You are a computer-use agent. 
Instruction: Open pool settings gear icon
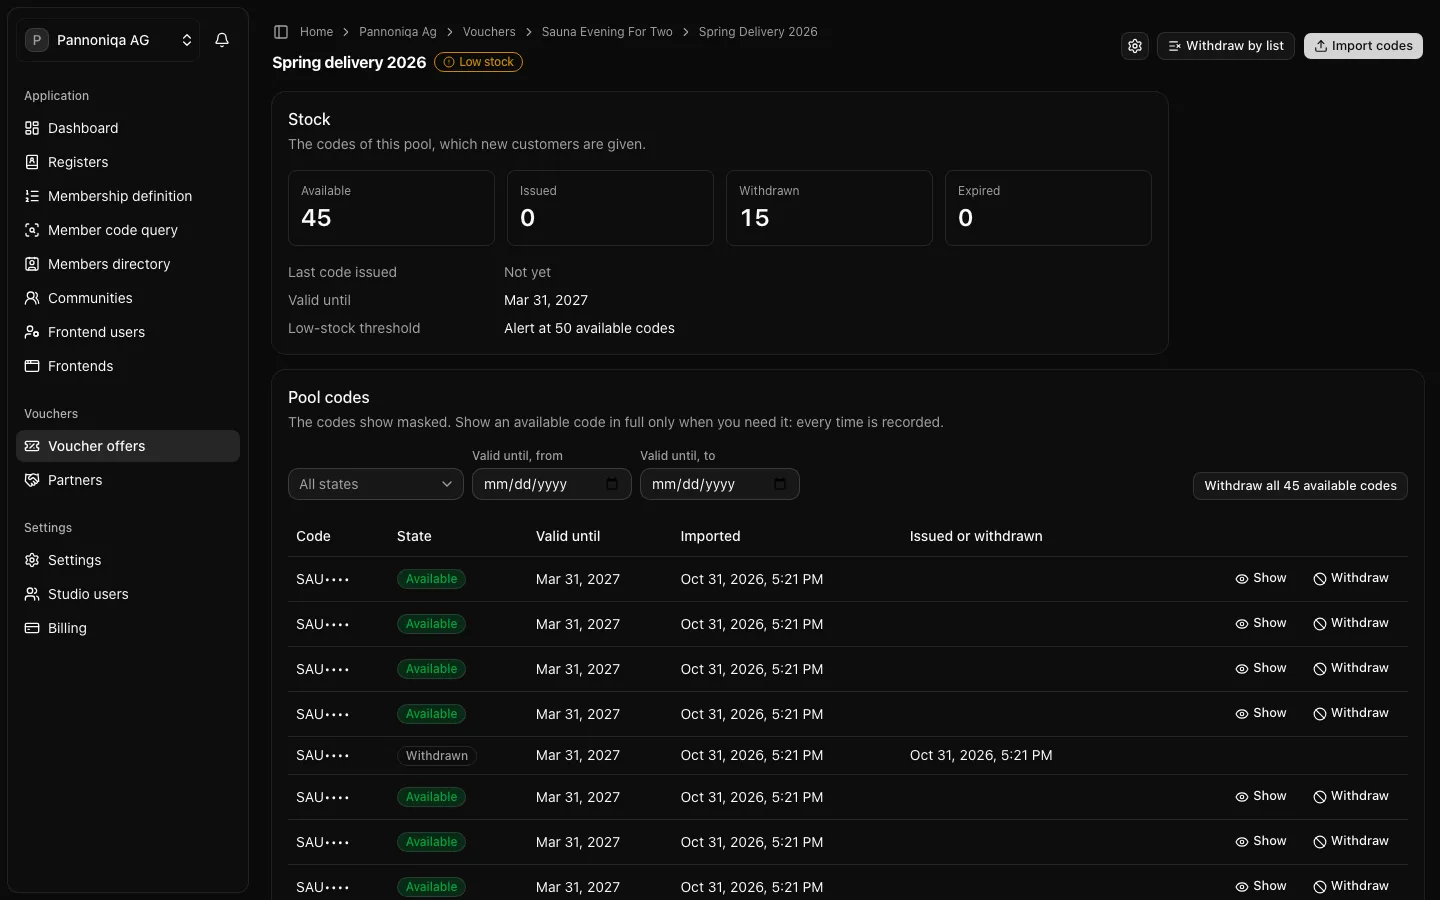[1135, 46]
